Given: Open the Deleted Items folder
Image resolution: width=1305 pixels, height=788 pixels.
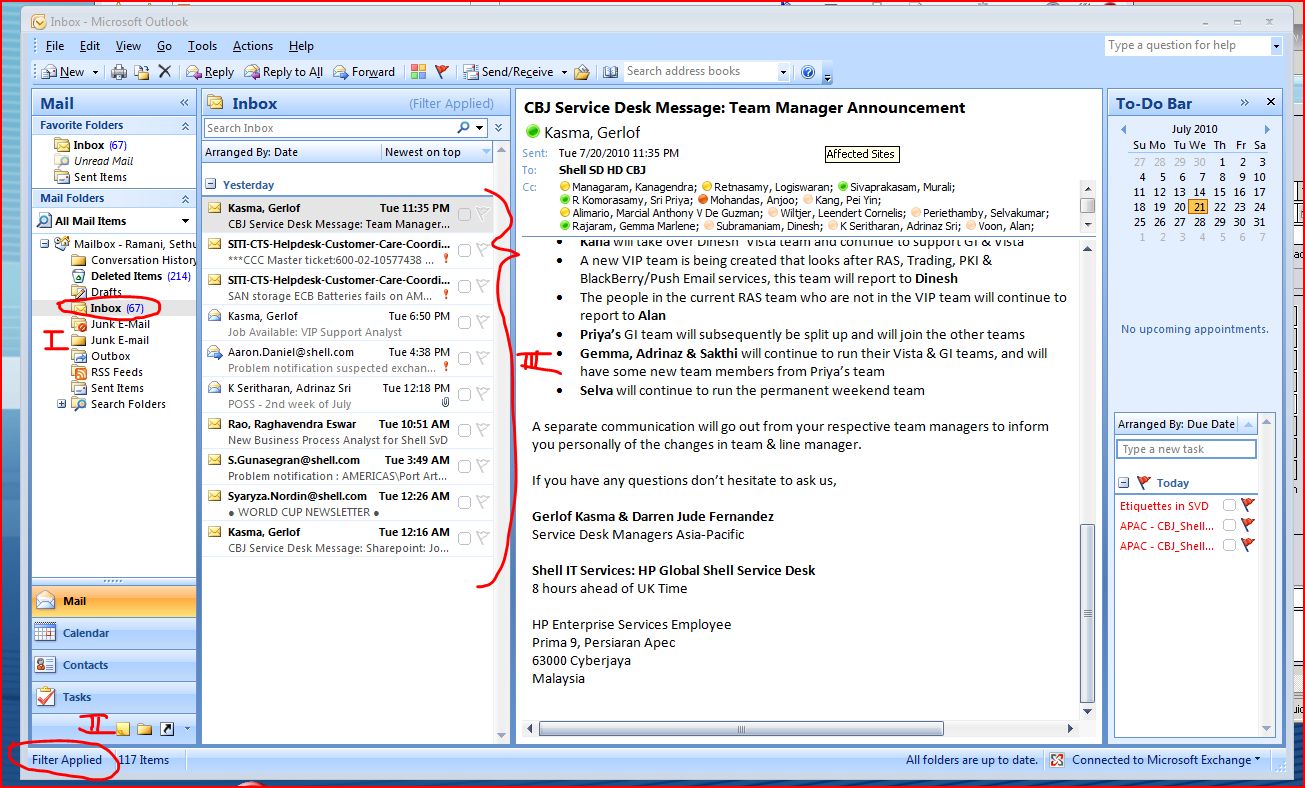Looking at the screenshot, I should tap(126, 276).
